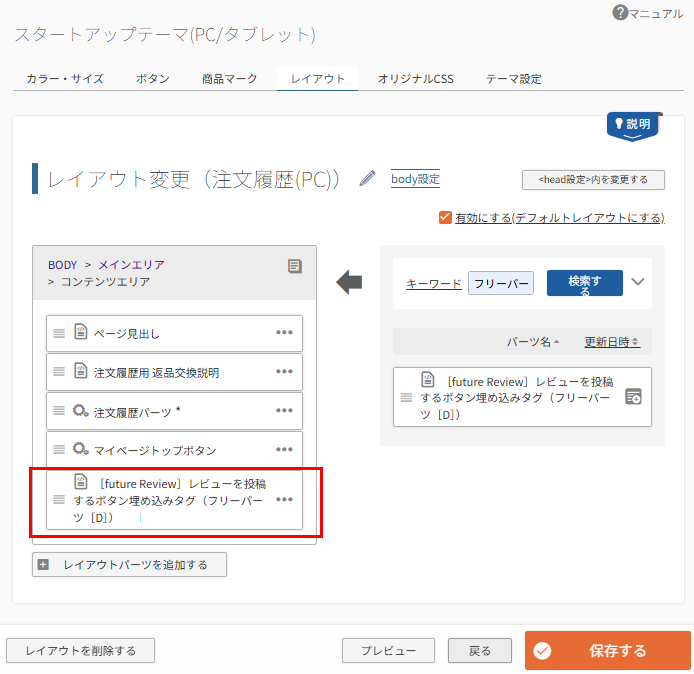The image size is (694, 674).
Task: Click the pencil edit icon beside layout title
Action: click(x=367, y=178)
